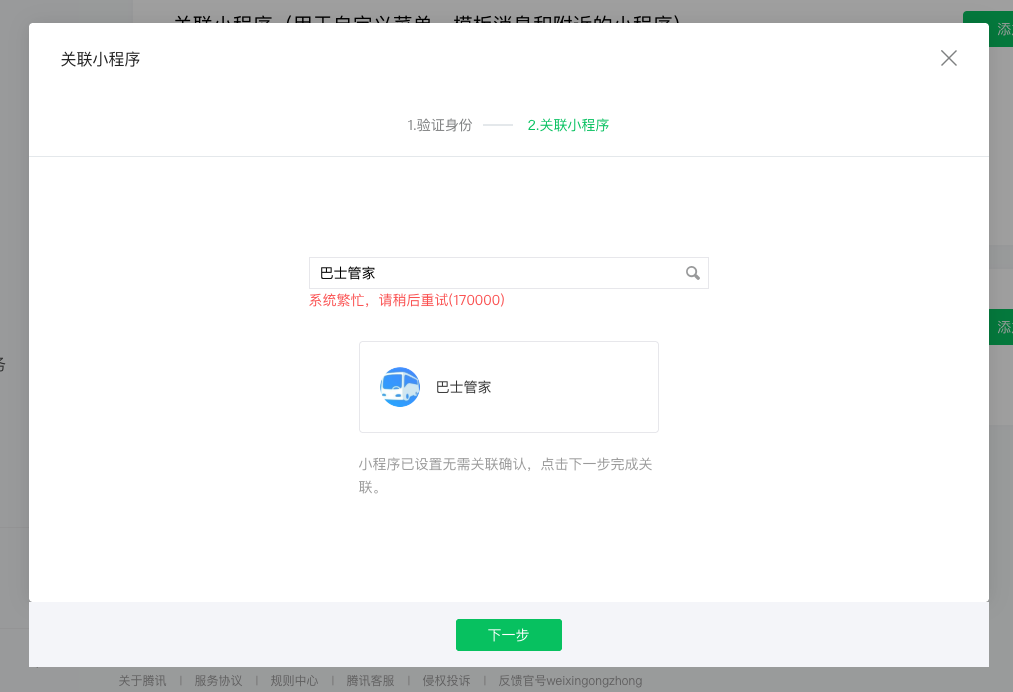
Task: Click the search magnifier icon
Action: (693, 273)
